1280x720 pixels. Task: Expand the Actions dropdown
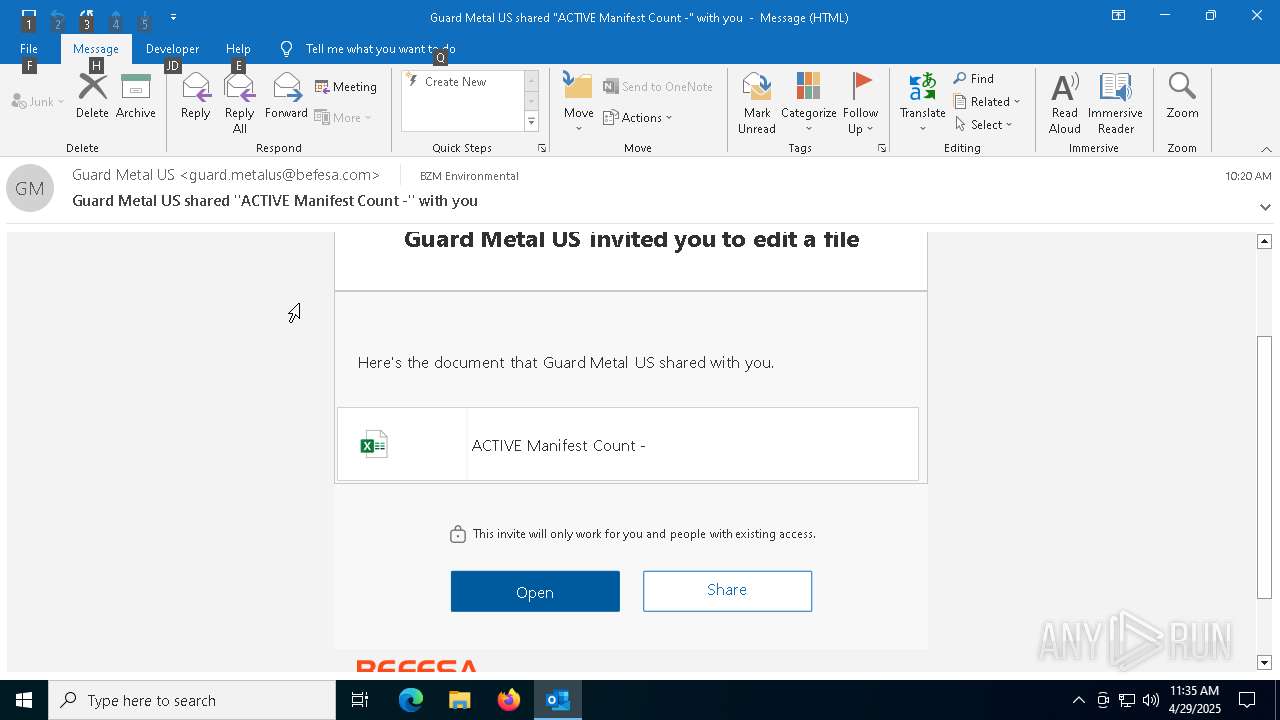tap(638, 117)
